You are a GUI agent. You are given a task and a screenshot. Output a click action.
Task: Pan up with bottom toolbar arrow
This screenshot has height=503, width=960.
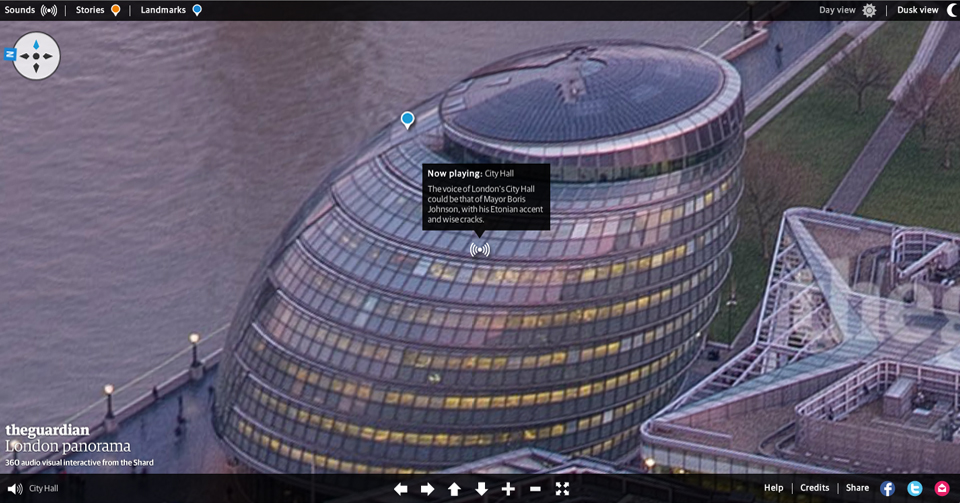pyautogui.click(x=454, y=488)
